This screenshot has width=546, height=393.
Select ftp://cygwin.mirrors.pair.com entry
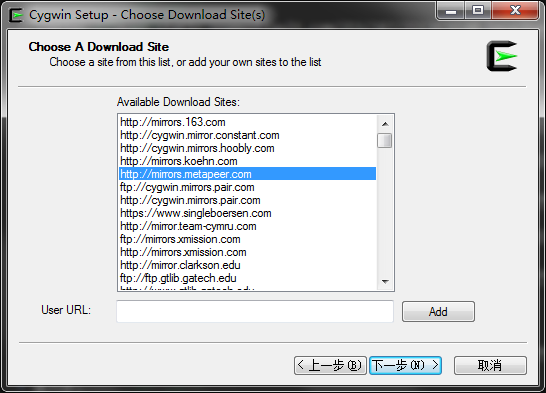(x=248, y=187)
